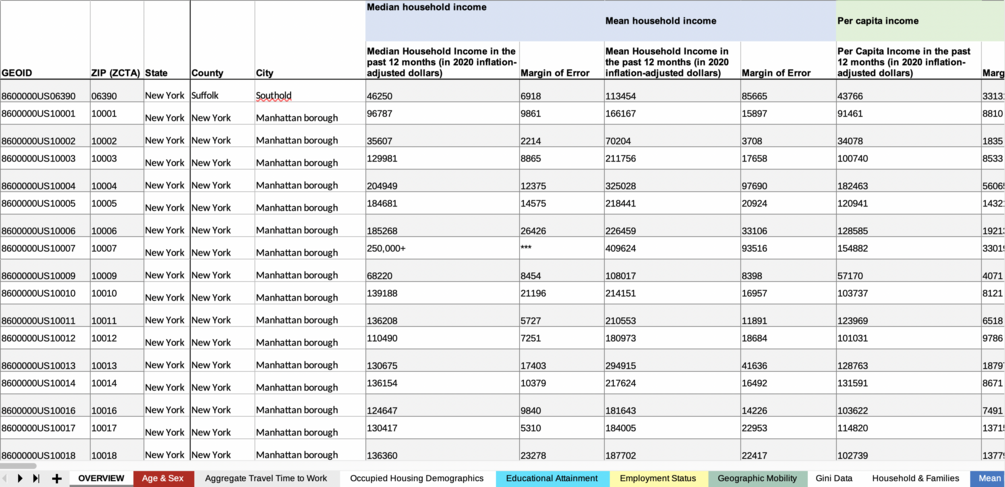Select per capita income 123969
The height and width of the screenshot is (487, 1005).
908,315
